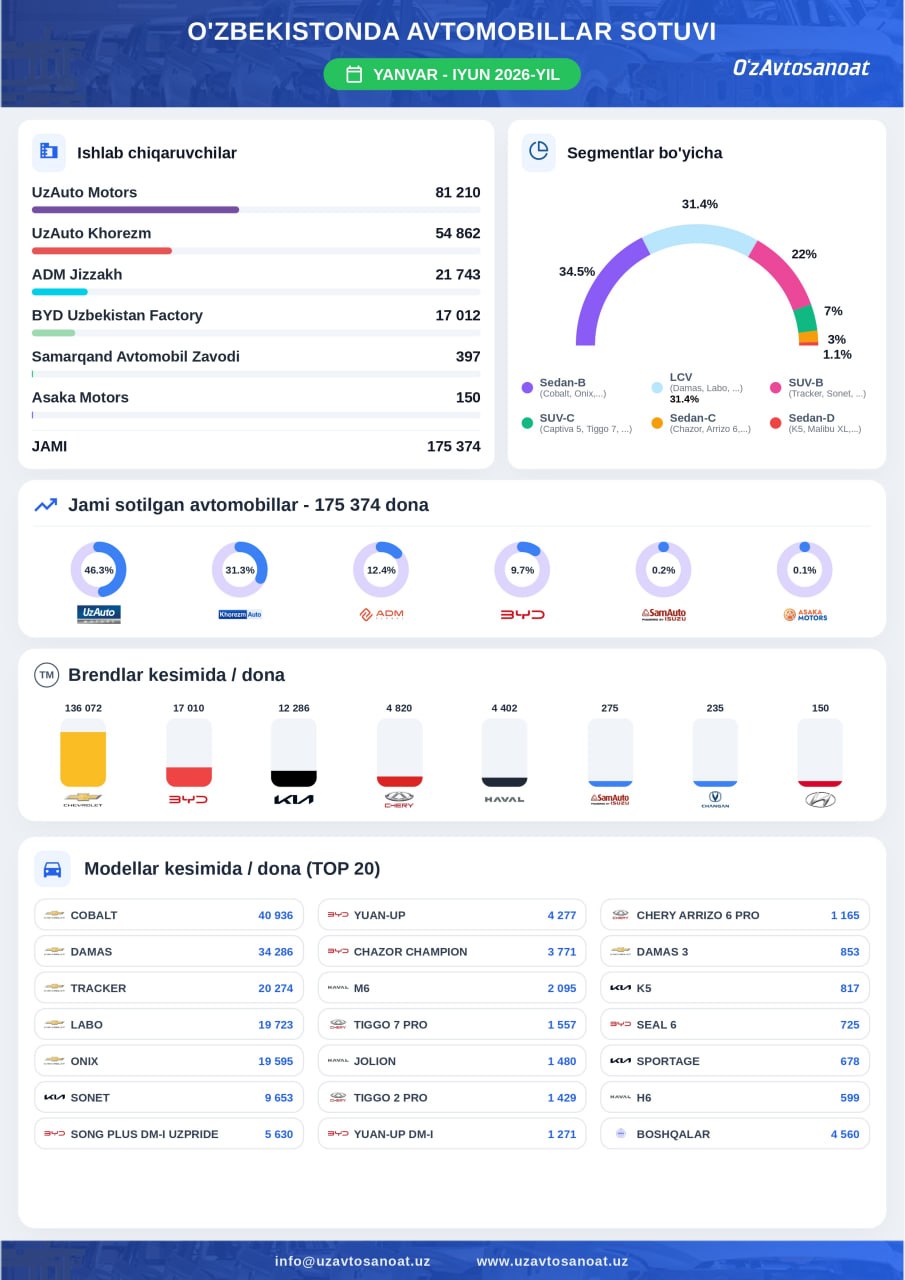Click the calendar icon in the date badge

[x=354, y=74]
